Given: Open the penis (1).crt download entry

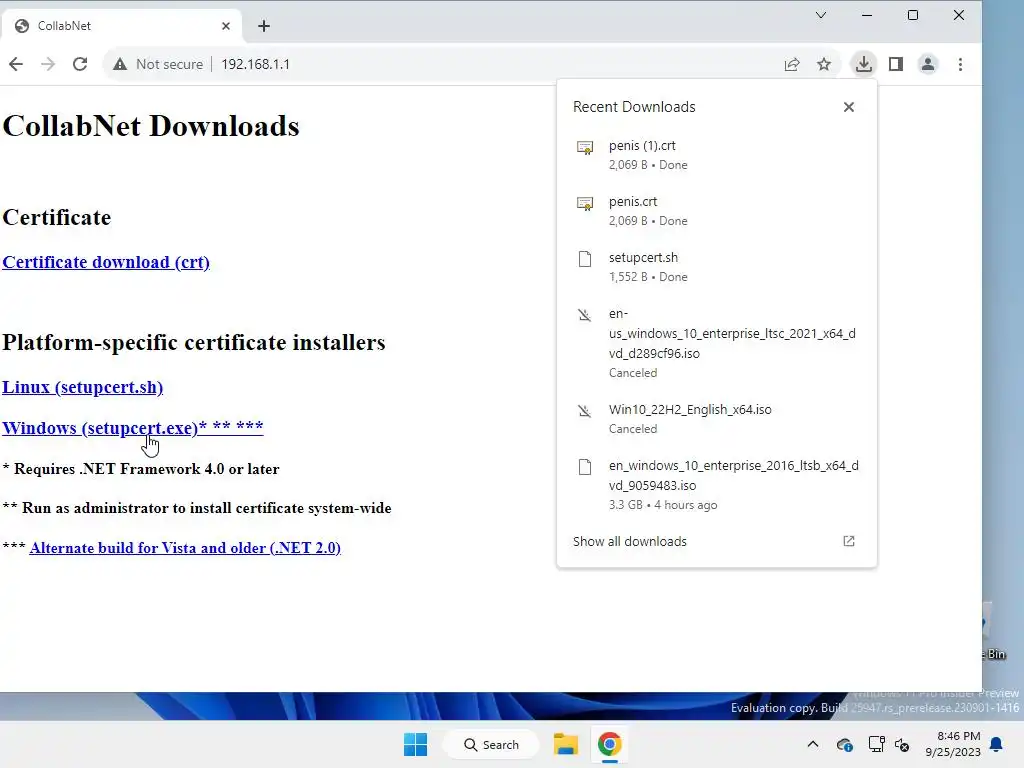Looking at the screenshot, I should (716, 155).
